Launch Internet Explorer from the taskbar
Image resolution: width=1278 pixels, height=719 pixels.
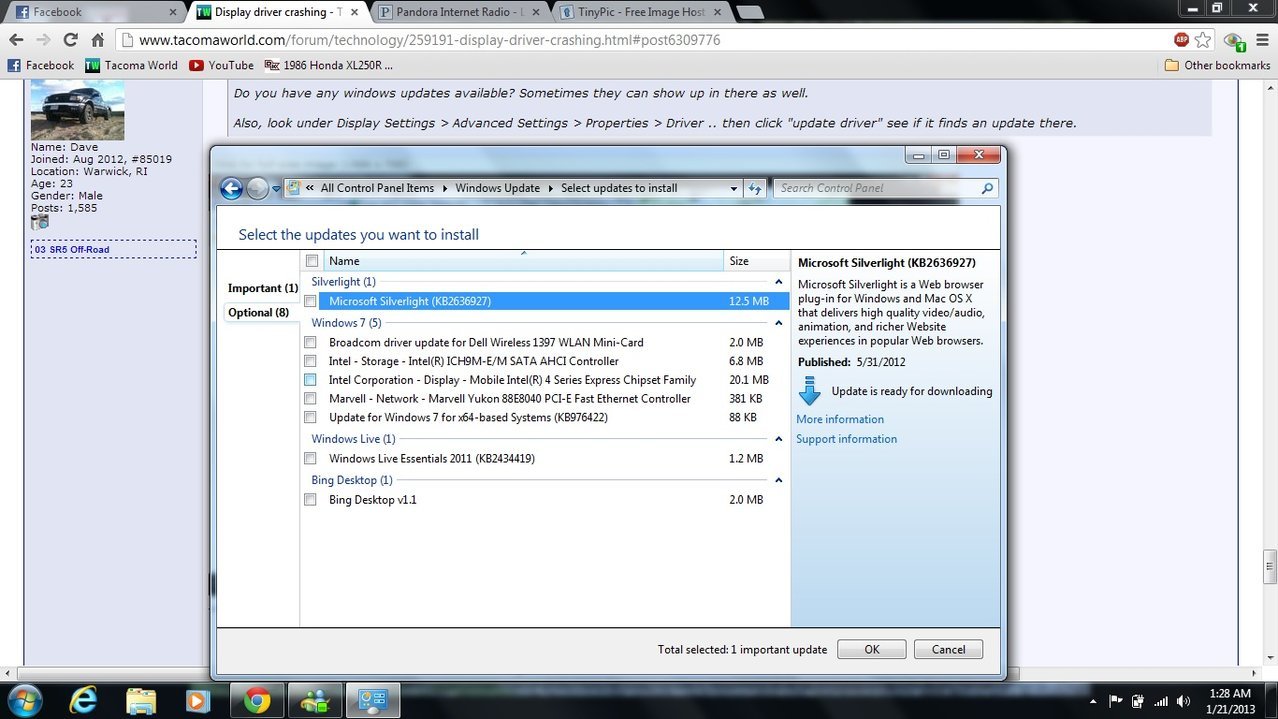(83, 700)
